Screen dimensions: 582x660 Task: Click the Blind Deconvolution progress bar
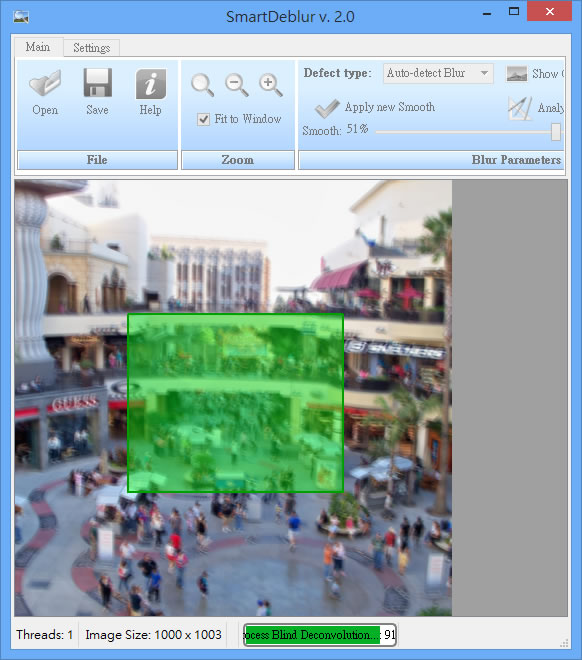320,635
